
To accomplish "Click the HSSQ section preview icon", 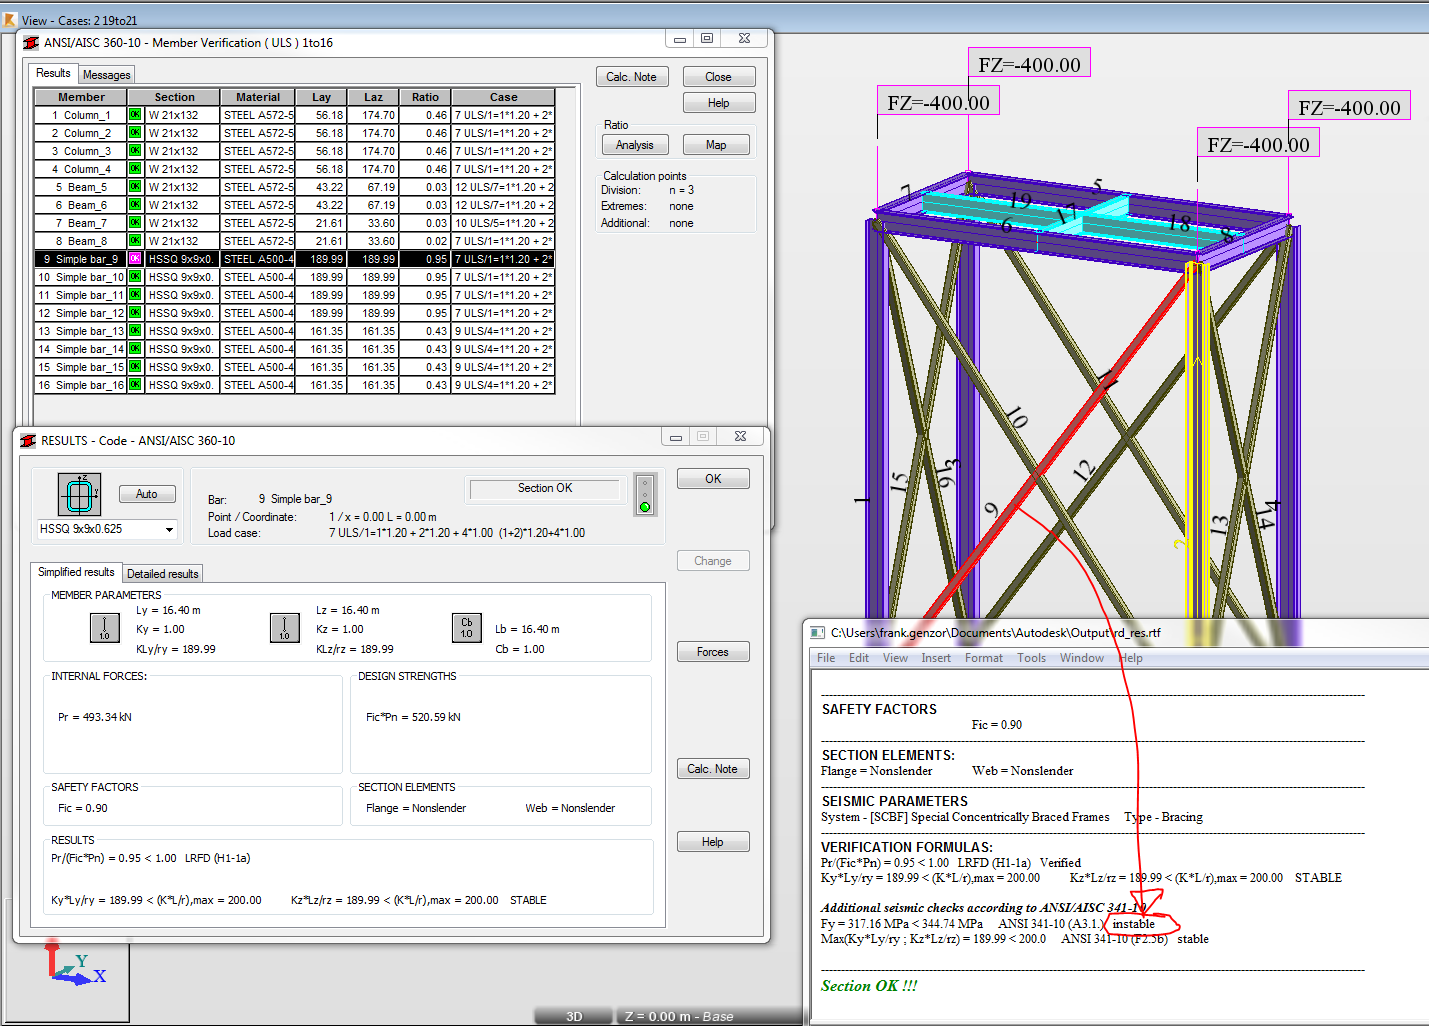I will click(78, 494).
